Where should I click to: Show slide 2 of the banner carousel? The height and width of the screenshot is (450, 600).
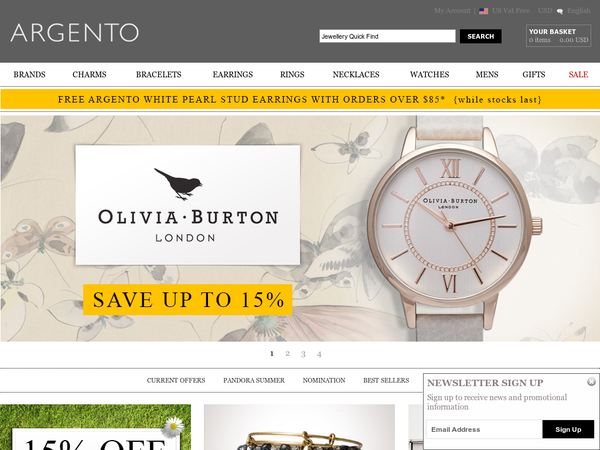[287, 354]
